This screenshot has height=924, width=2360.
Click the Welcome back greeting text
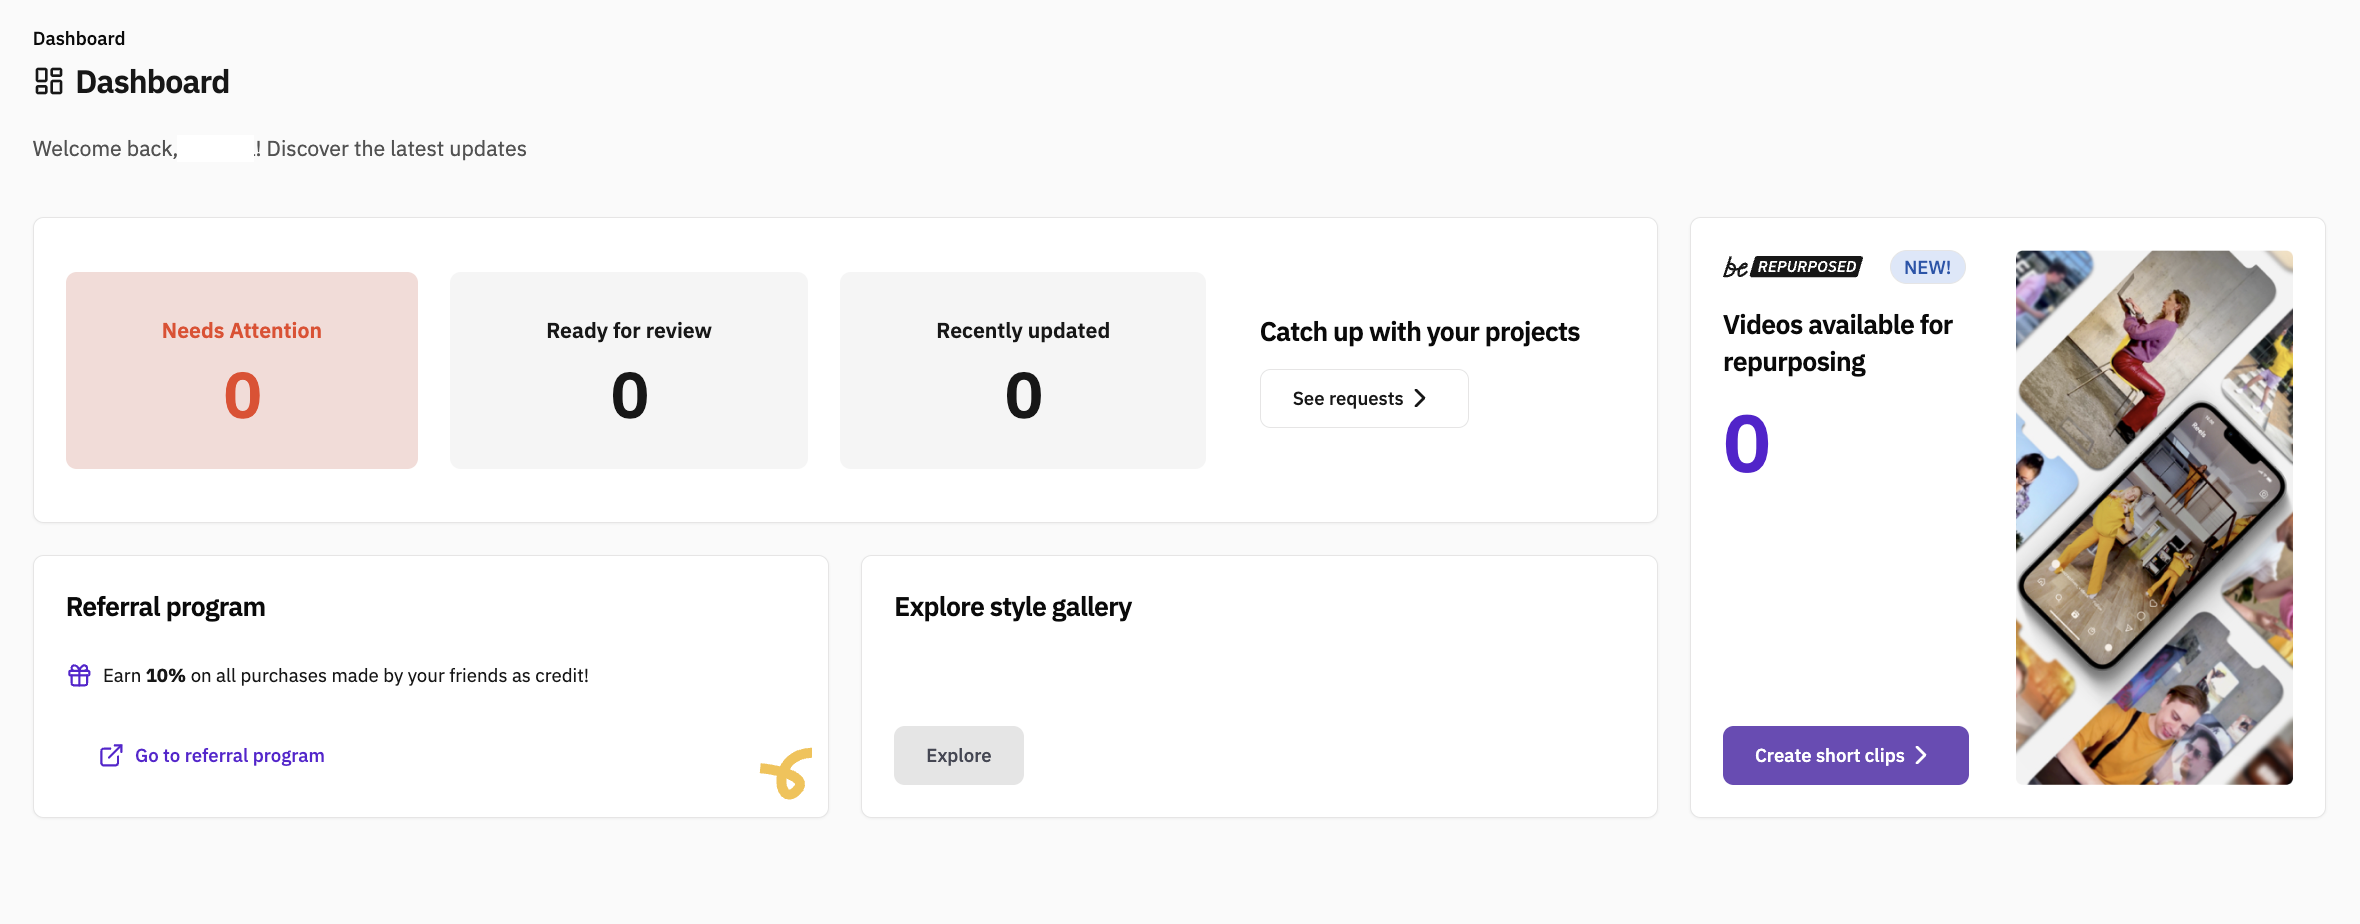280,149
